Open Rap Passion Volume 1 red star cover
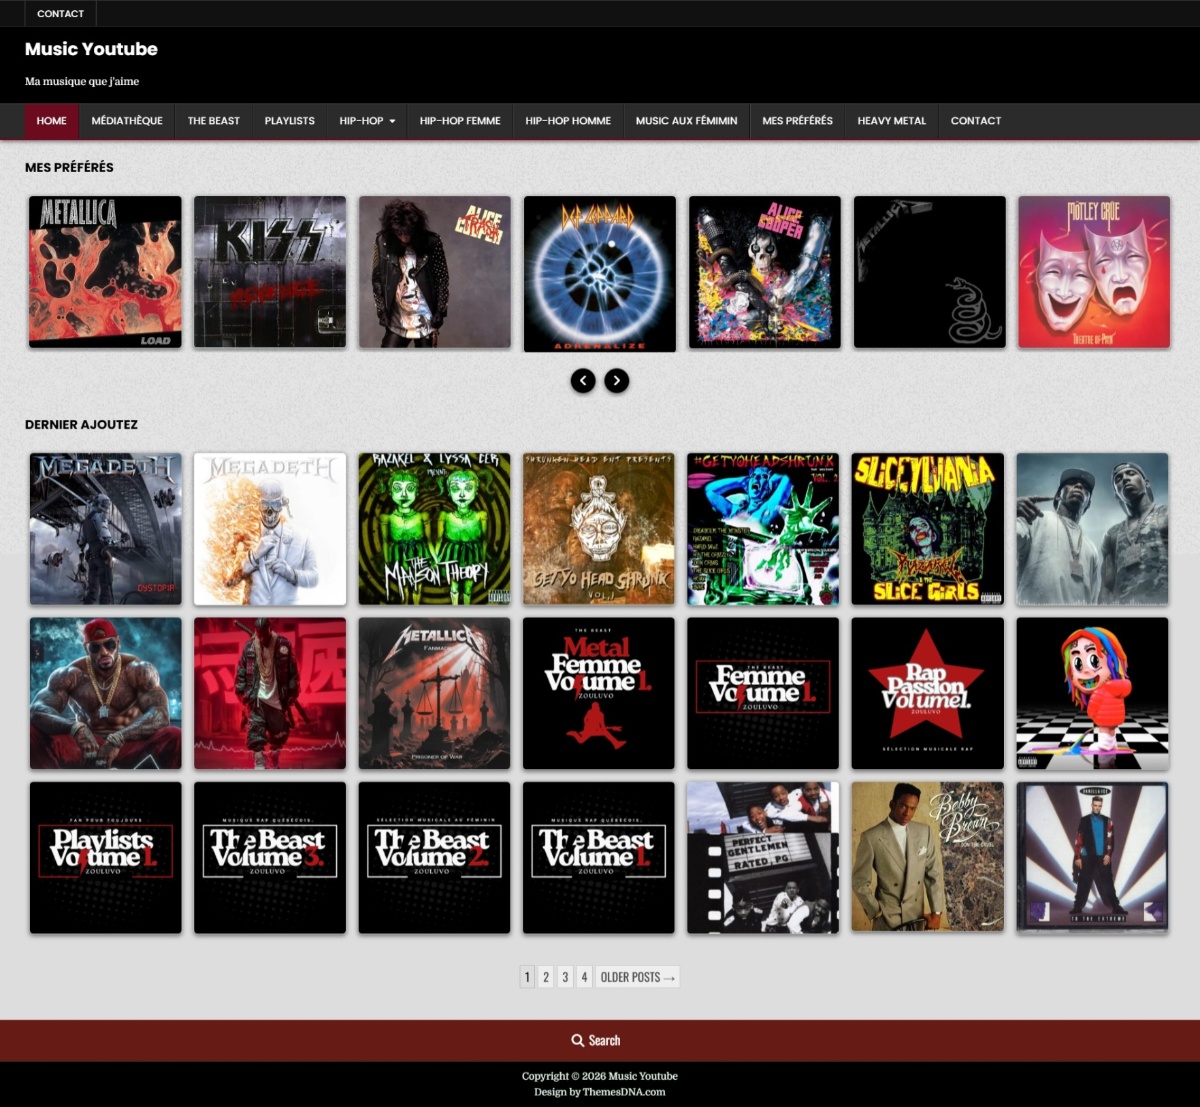 click(928, 693)
